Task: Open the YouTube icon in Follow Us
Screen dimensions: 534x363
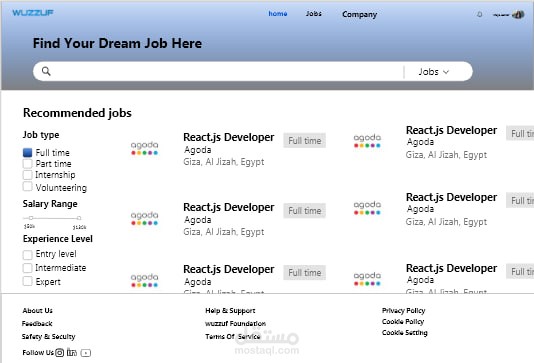Action: (x=86, y=353)
